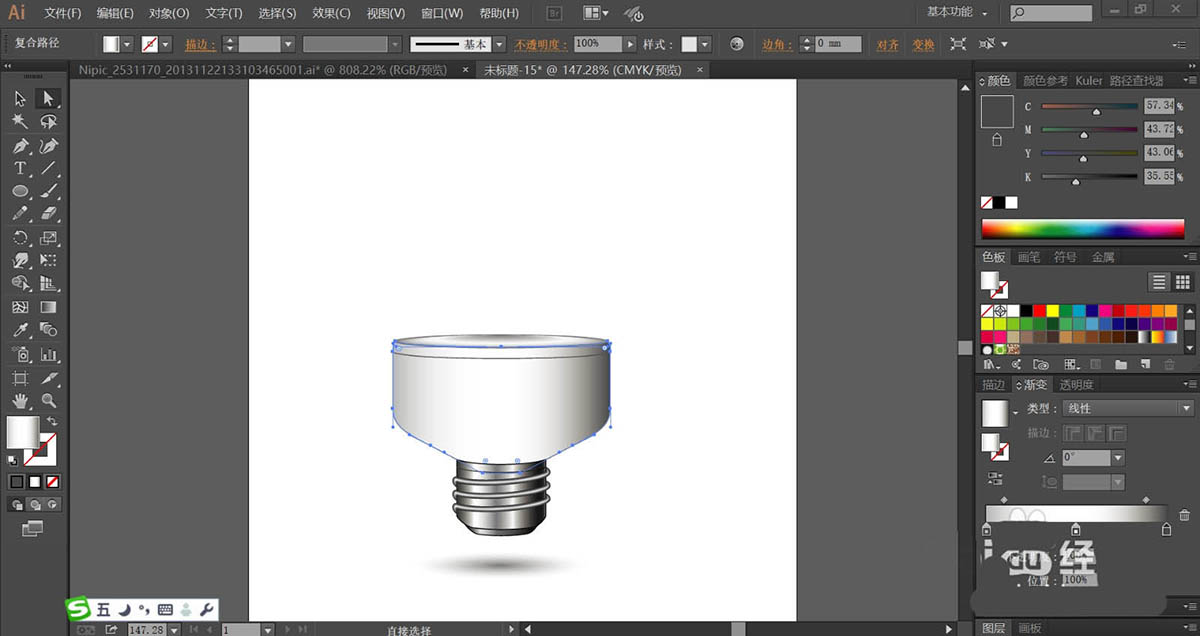Select the Paintbrush tool
The height and width of the screenshot is (636, 1200).
click(x=48, y=191)
